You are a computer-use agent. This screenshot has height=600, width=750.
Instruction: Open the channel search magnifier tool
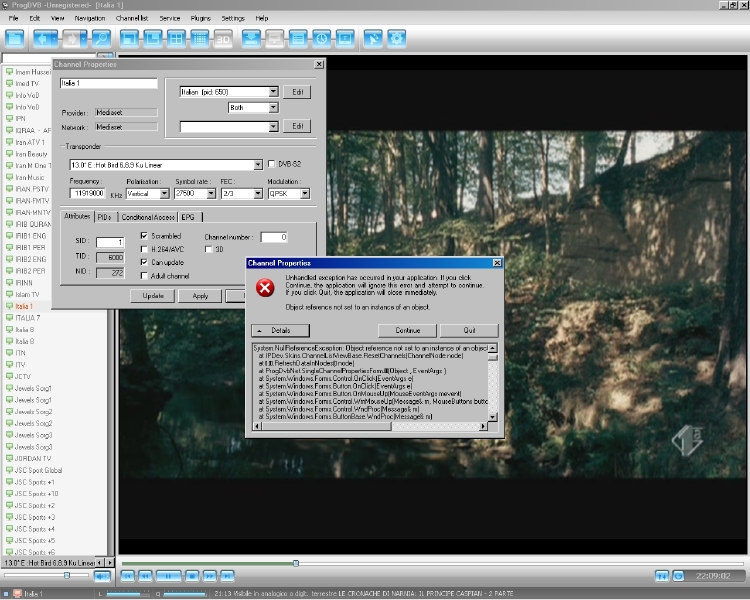click(101, 39)
